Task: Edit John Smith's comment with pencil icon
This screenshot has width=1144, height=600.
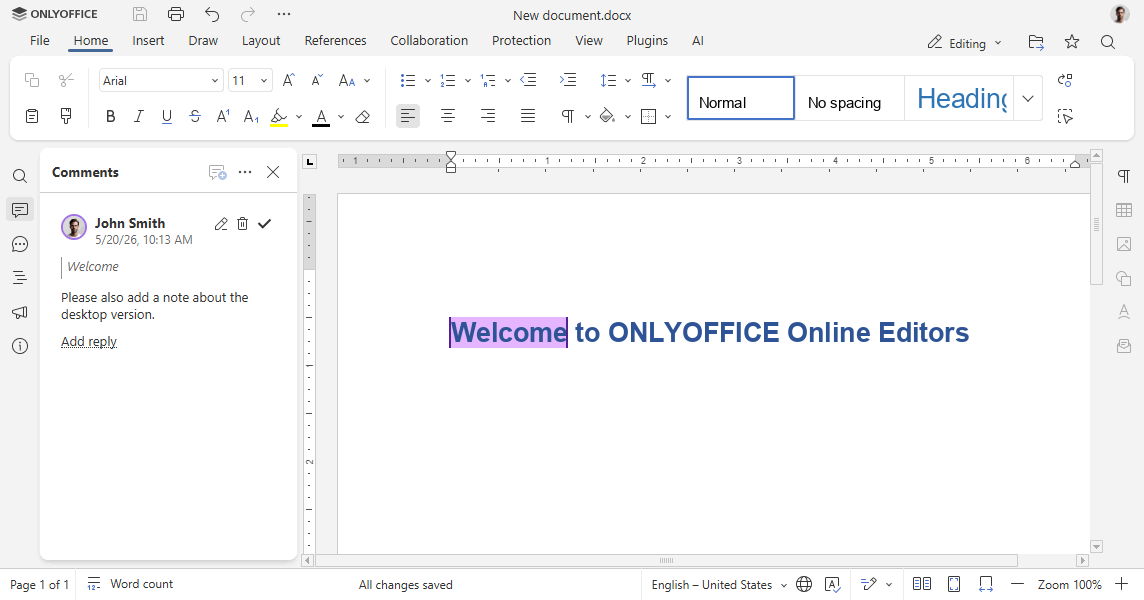Action: click(221, 224)
